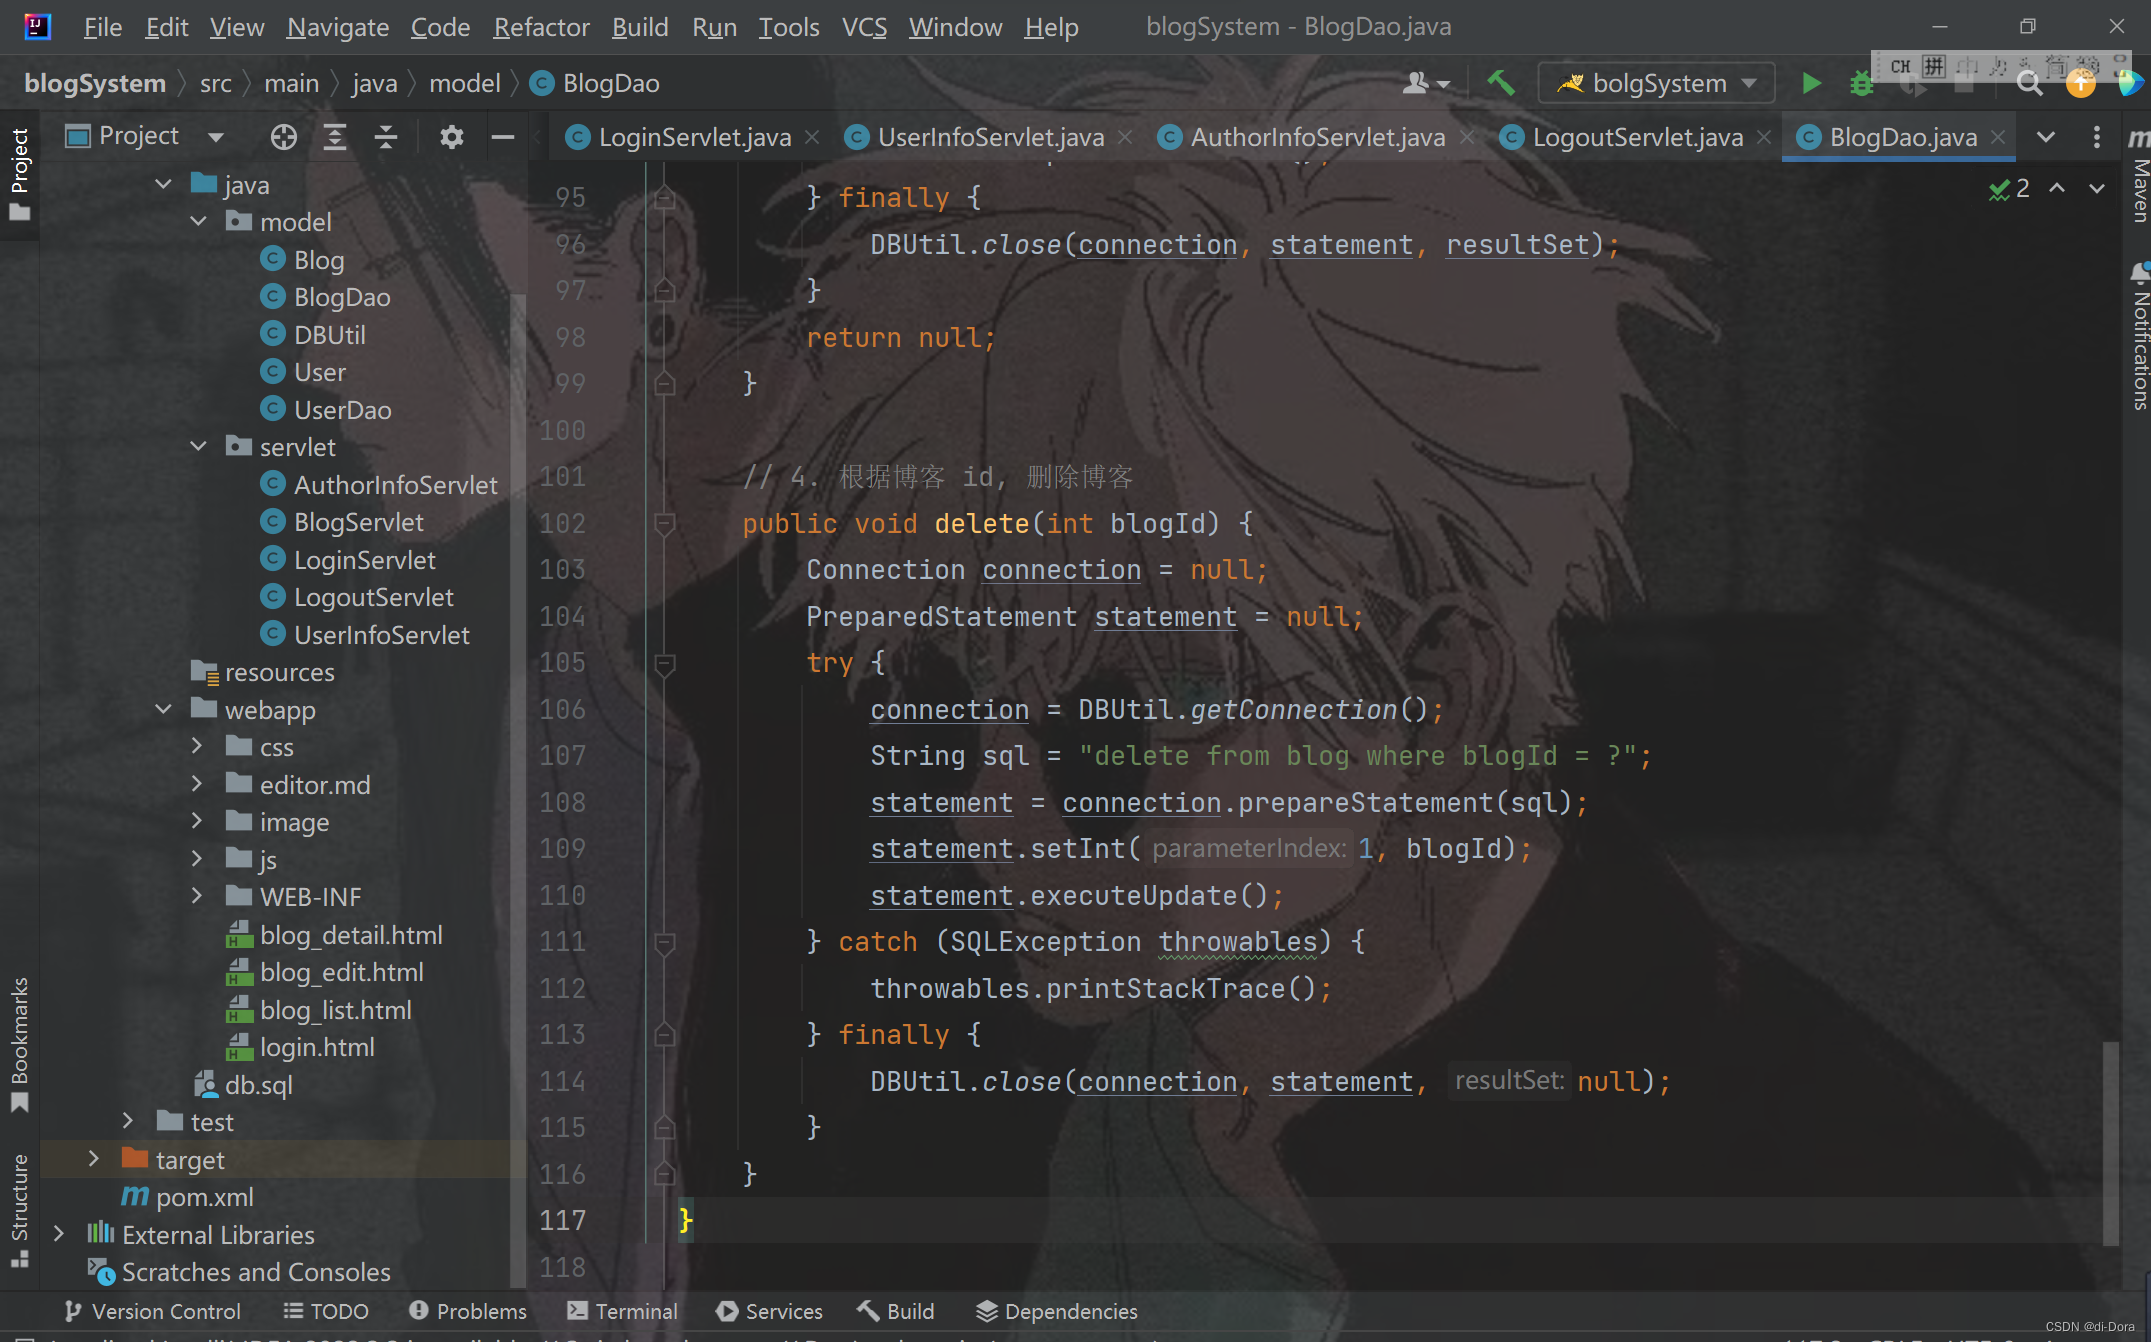
Task: Hide the Project tool window
Action: pos(503,137)
